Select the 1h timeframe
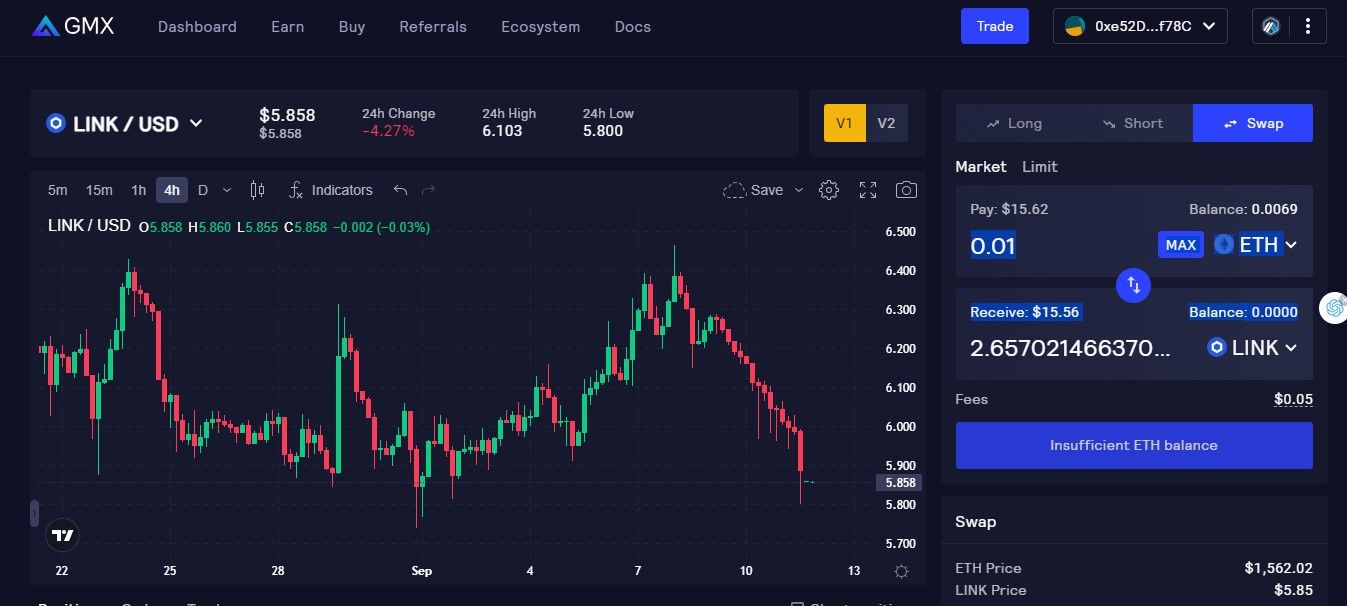This screenshot has width=1347, height=606. 138,190
